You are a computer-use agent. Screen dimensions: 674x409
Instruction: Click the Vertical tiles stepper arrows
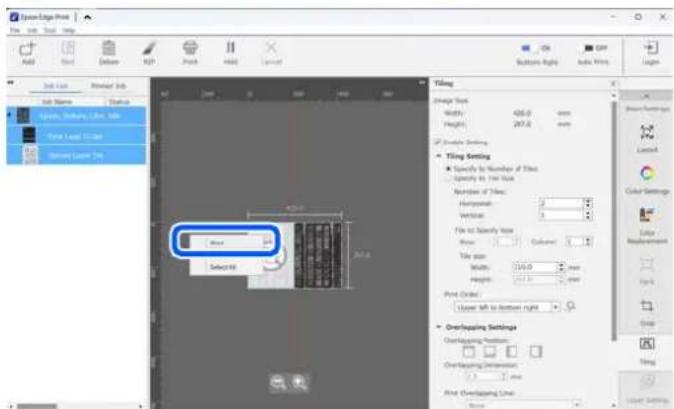pyautogui.click(x=588, y=215)
